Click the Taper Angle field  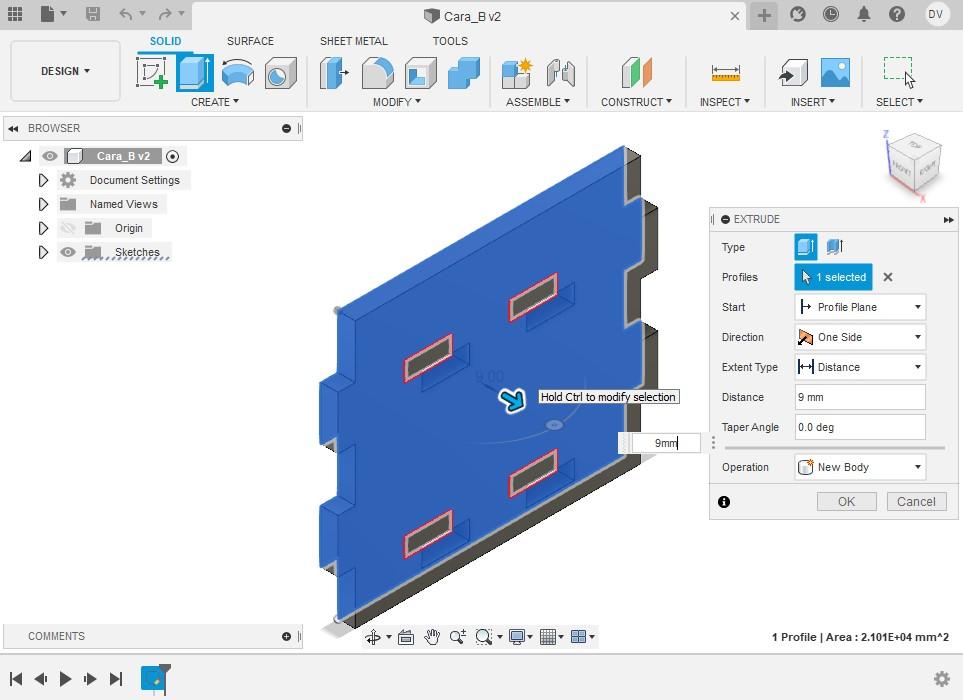click(860, 427)
